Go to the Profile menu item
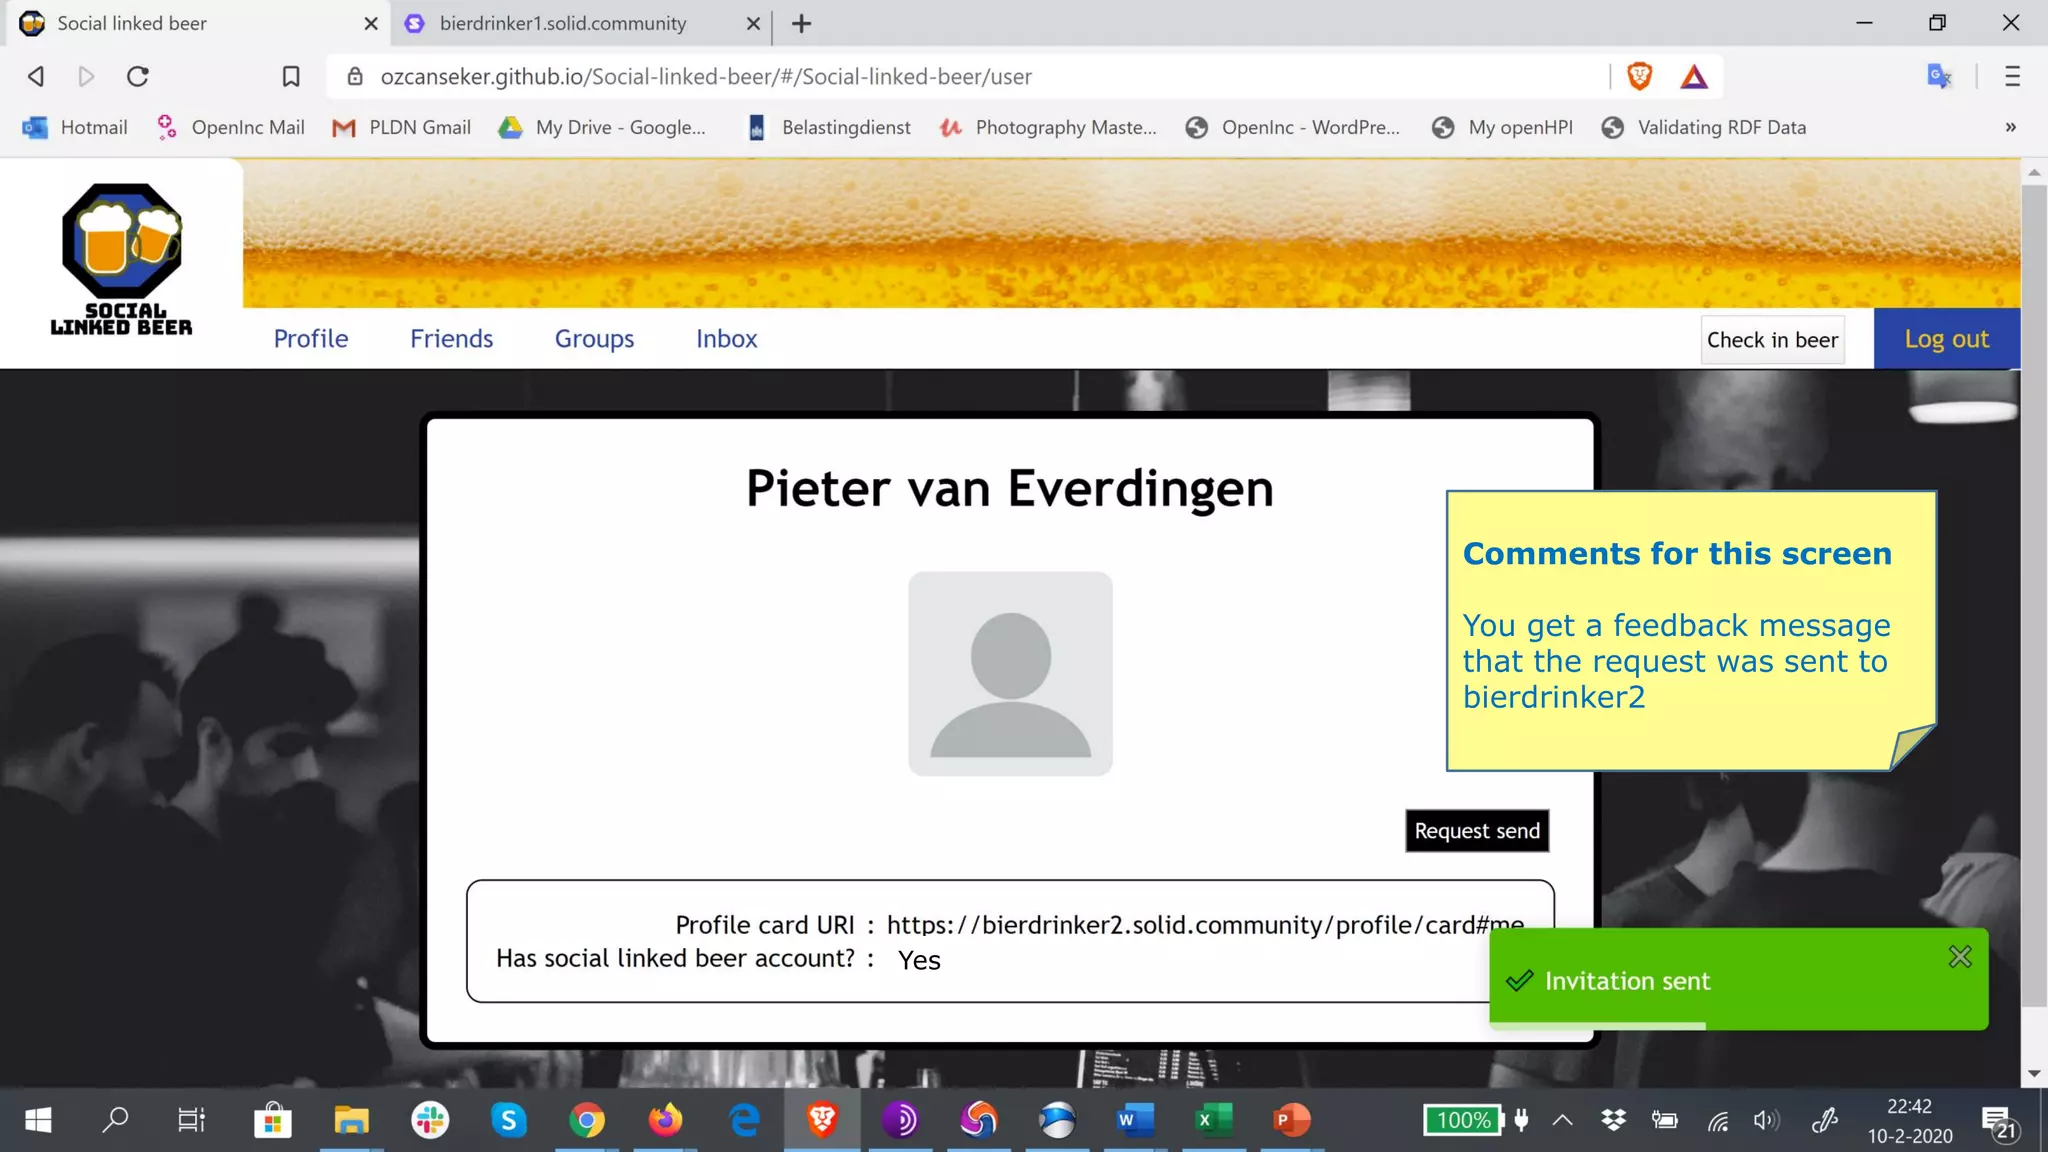This screenshot has width=2048, height=1152. pos(311,339)
